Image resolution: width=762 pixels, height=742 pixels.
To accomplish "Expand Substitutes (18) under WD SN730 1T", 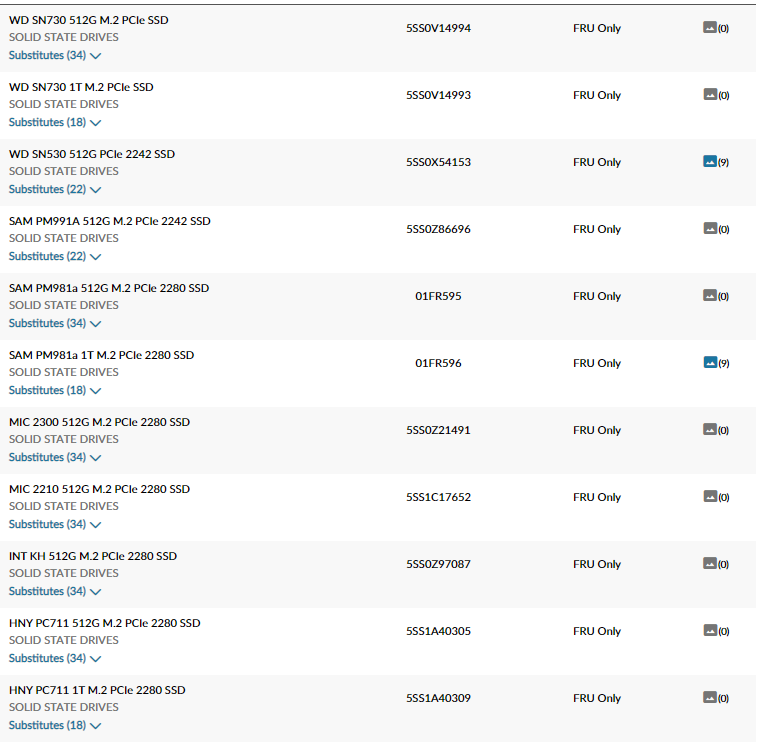I will (55, 122).
